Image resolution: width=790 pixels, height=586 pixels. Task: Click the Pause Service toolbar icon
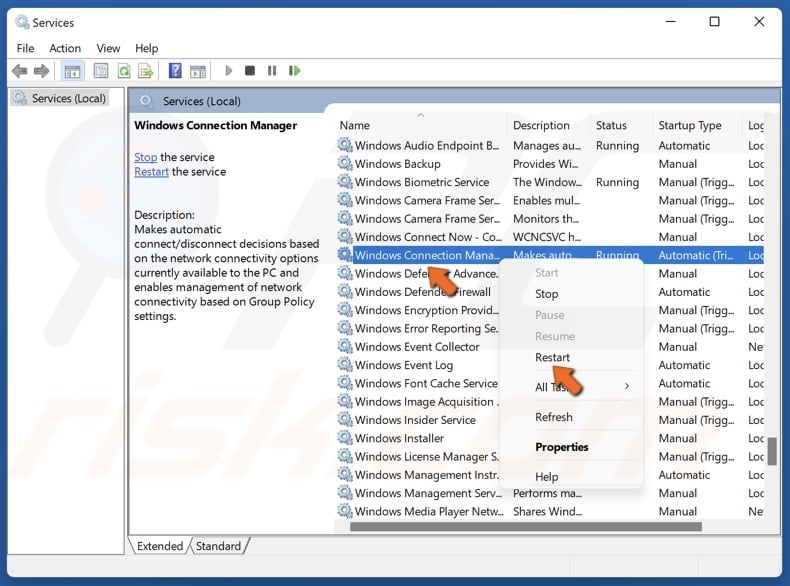click(272, 71)
